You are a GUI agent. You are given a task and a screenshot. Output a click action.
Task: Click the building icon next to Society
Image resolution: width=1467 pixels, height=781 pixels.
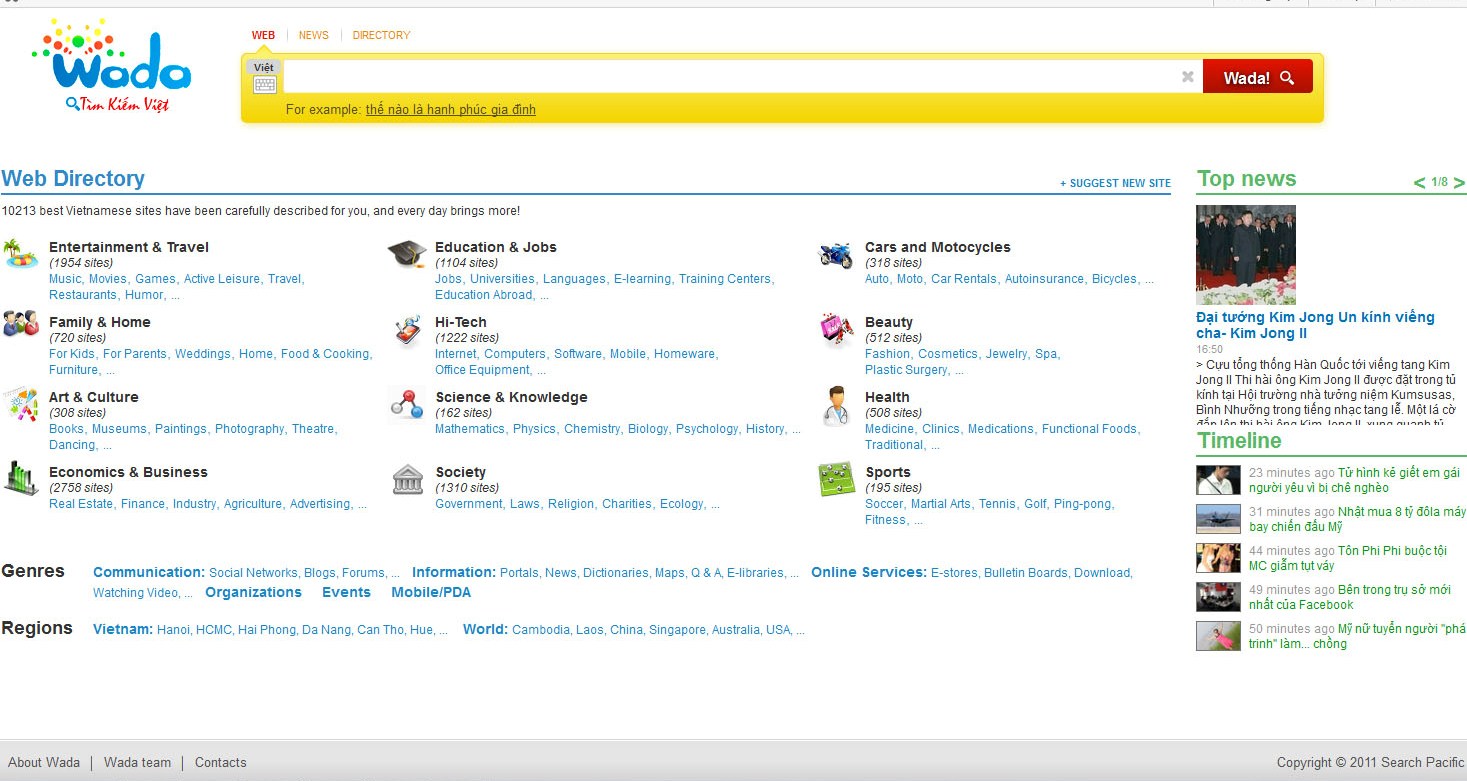click(407, 479)
